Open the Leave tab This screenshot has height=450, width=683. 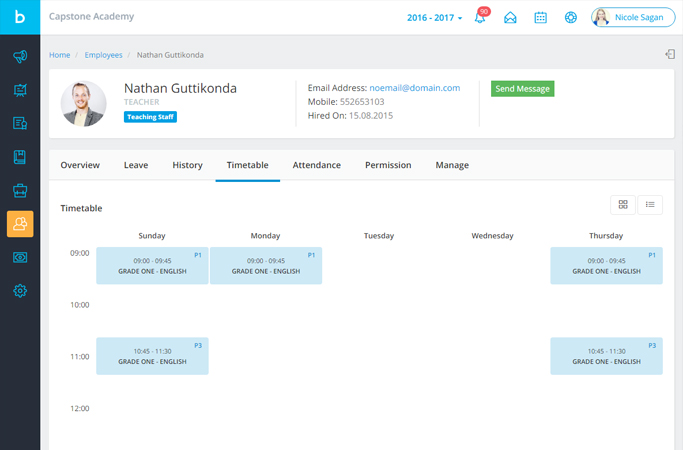[x=136, y=165]
